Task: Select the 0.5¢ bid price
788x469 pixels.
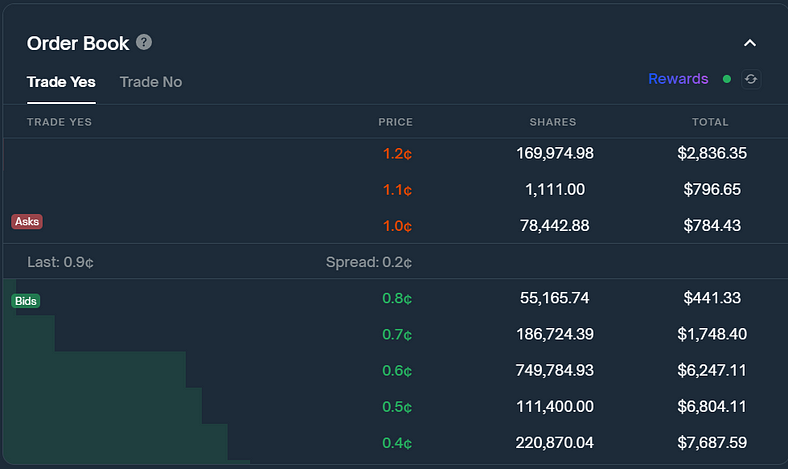Action: (x=397, y=406)
